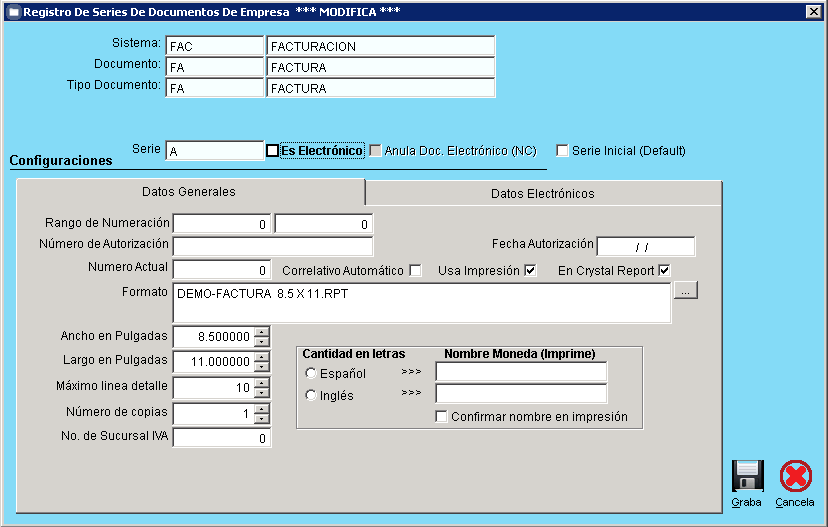828x527 pixels.
Task: Click the Graba floppy disk icon
Action: click(x=747, y=476)
